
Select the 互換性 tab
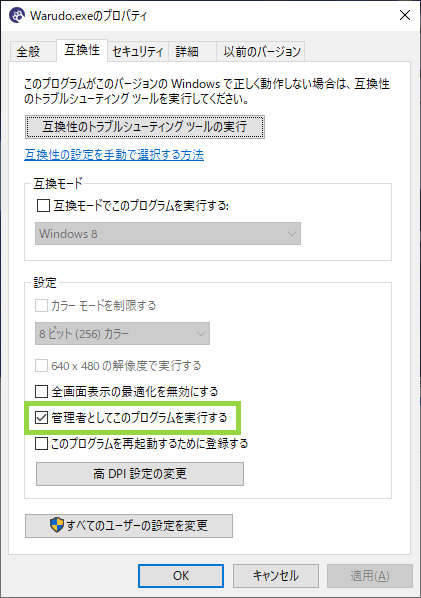click(82, 50)
